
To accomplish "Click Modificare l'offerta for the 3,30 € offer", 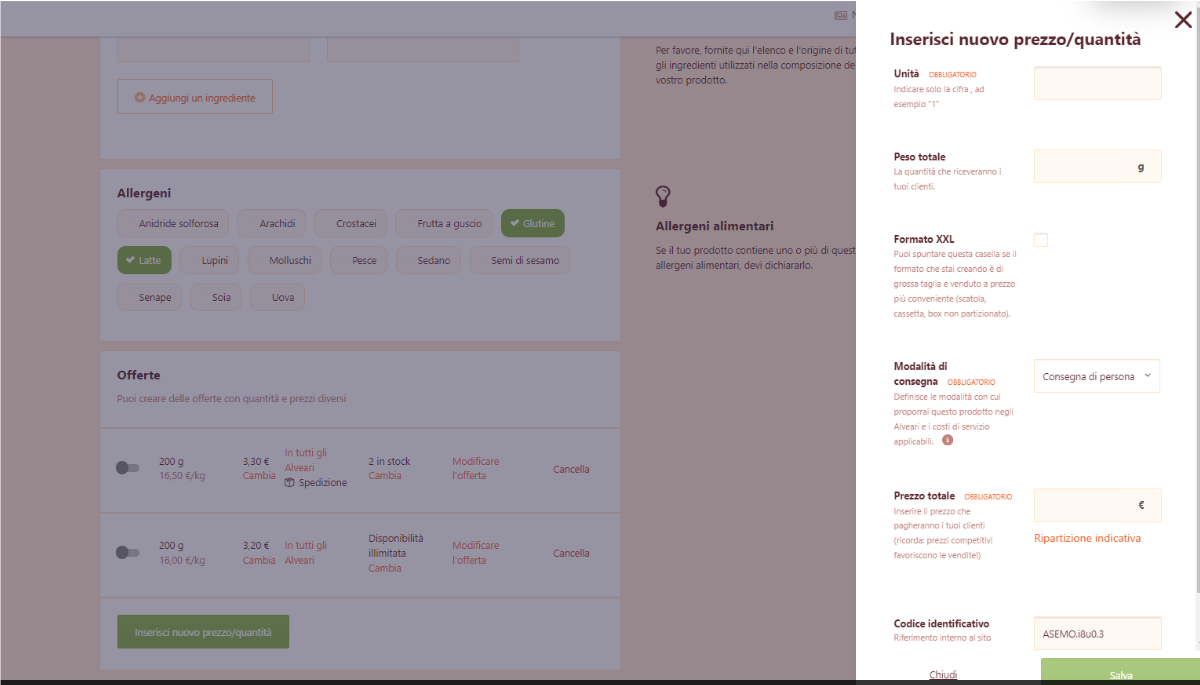I will point(476,468).
